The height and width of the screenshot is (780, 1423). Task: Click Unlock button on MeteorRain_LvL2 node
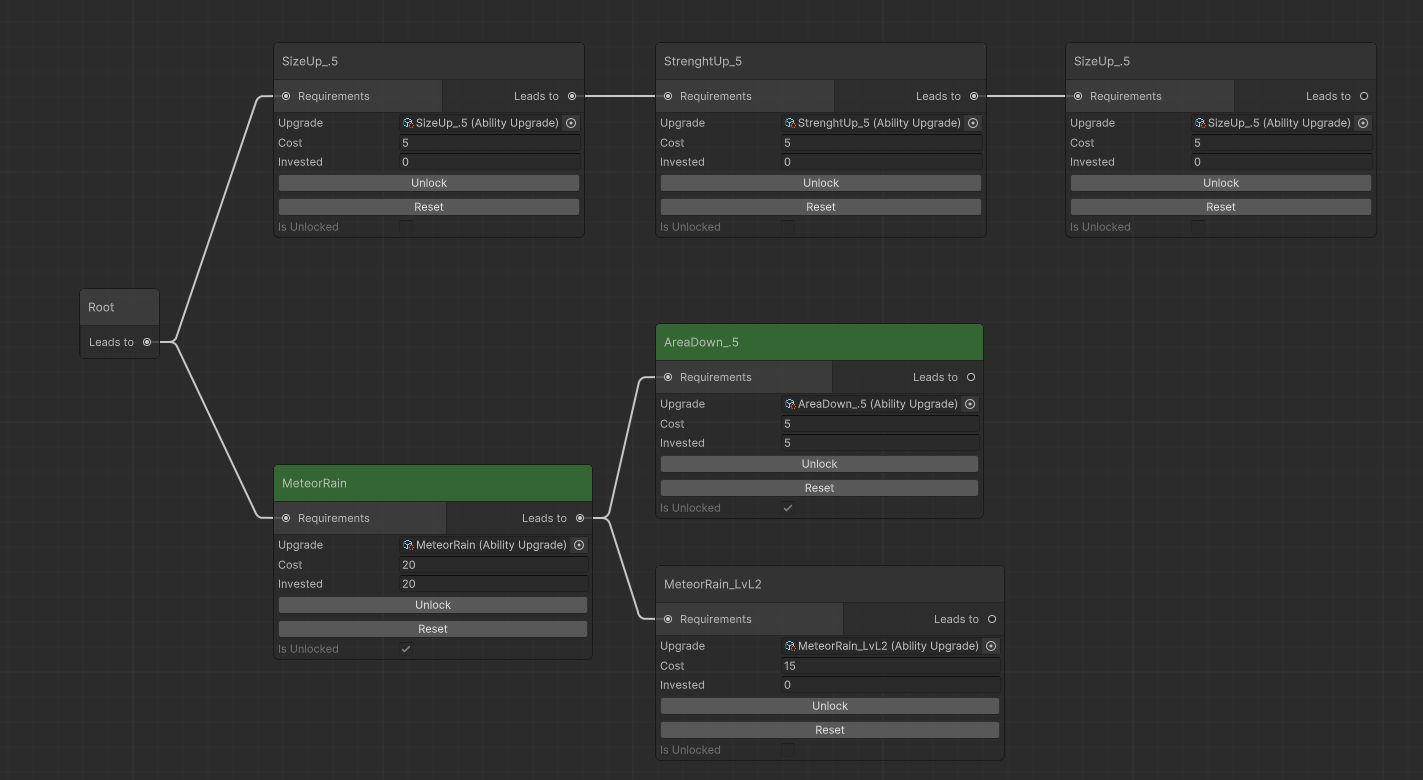pos(830,706)
